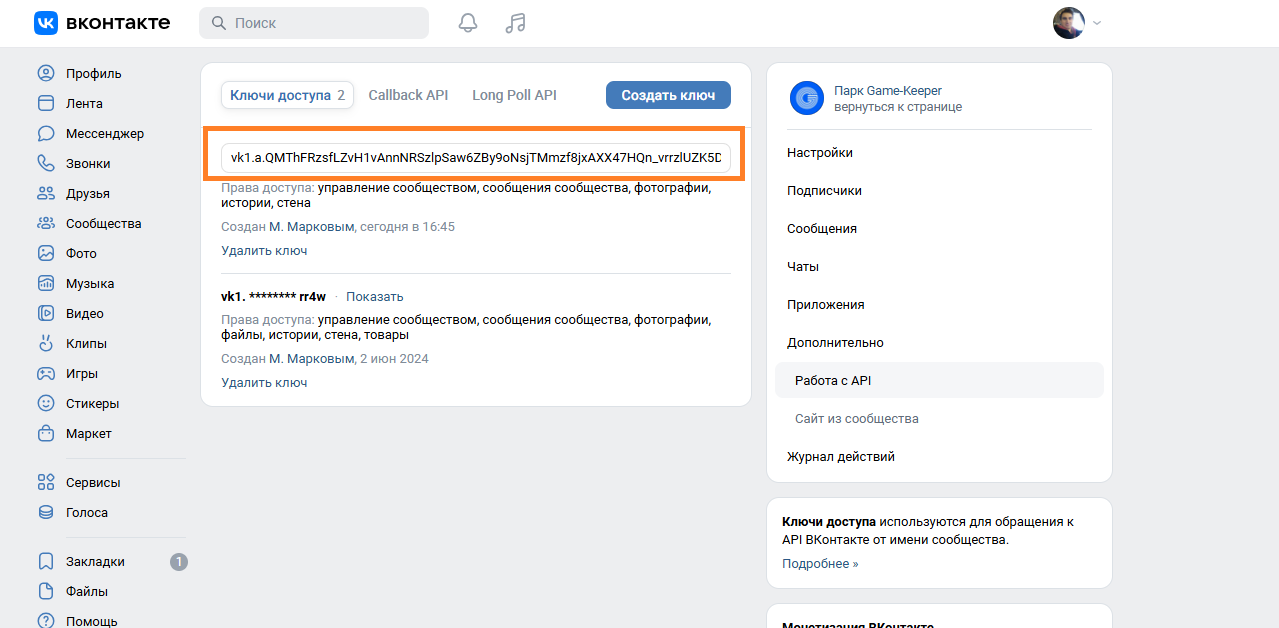
Task: Open Журнал действий in right menu
Action: pyautogui.click(x=840, y=456)
